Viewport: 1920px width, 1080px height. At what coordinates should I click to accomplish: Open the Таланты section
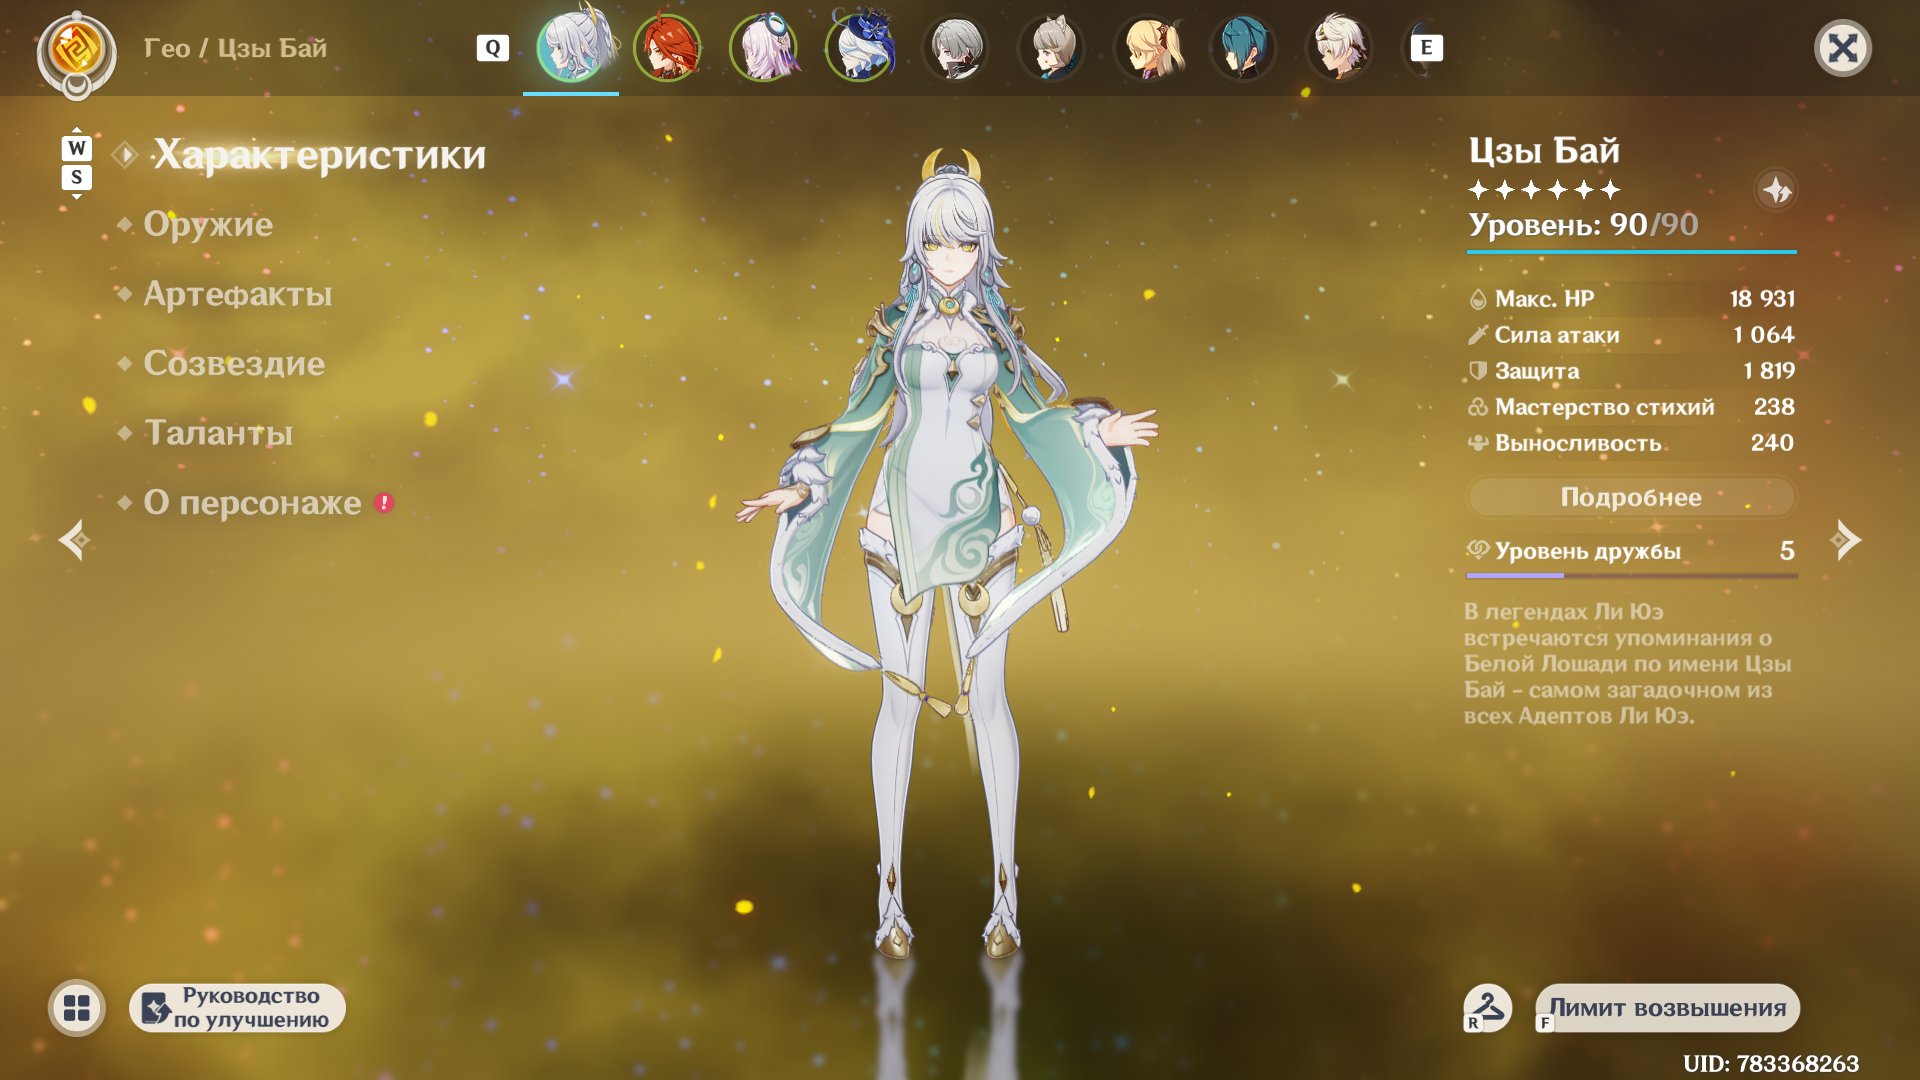coord(219,433)
